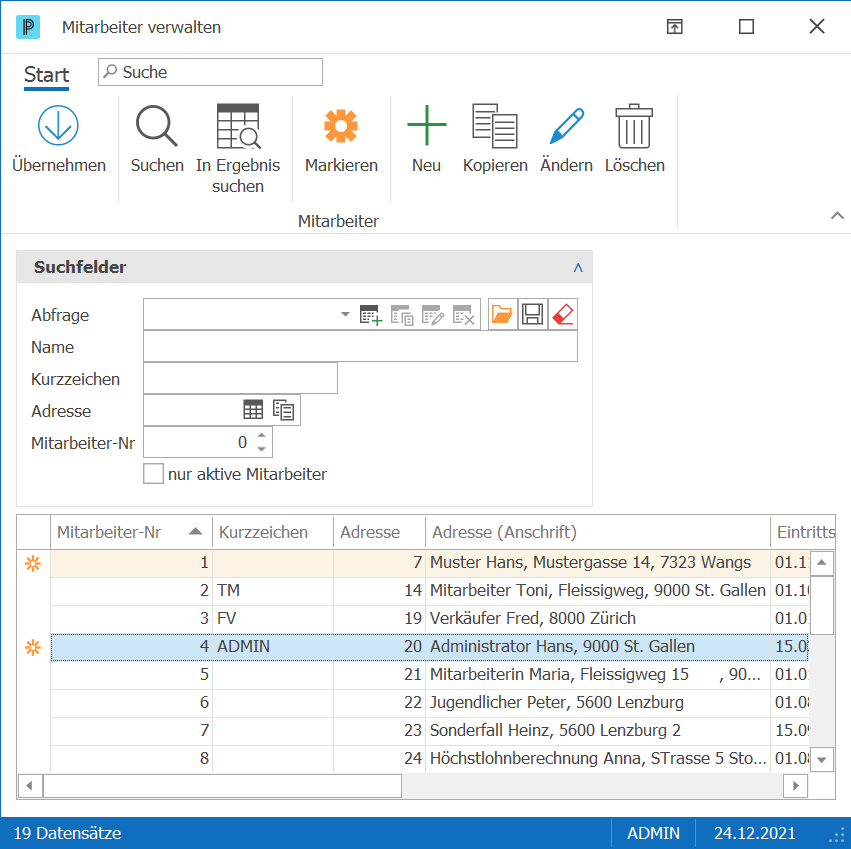851x849 pixels.
Task: Select row Mitarbeiter Toni, Fleissigweg
Action: (429, 590)
